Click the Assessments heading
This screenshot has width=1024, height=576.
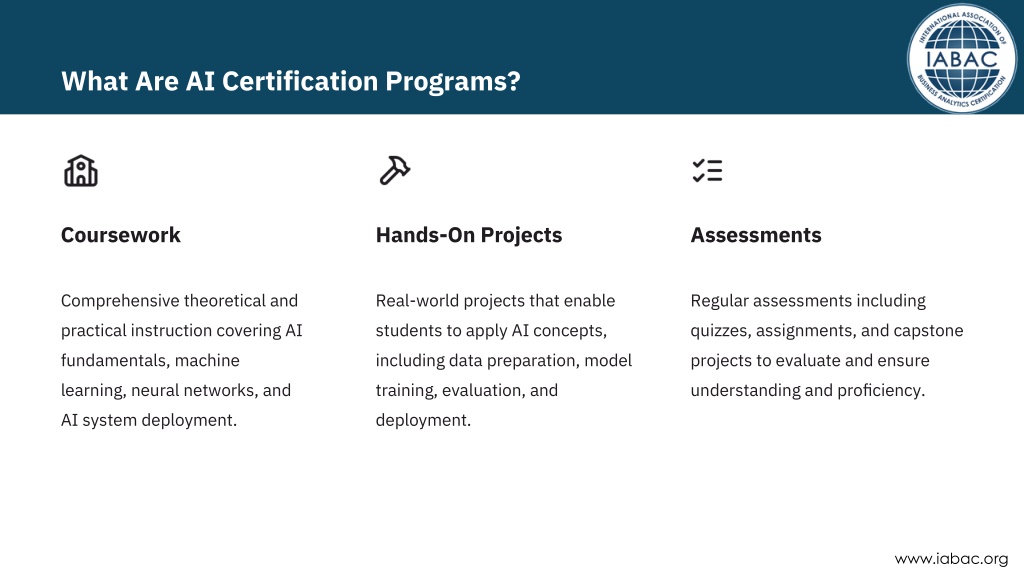(x=756, y=235)
